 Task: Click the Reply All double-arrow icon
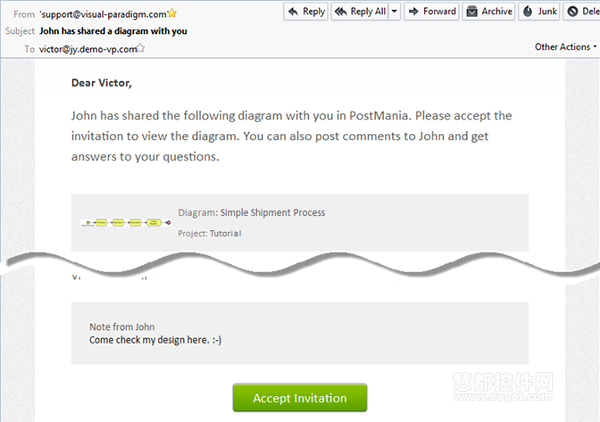pyautogui.click(x=341, y=11)
